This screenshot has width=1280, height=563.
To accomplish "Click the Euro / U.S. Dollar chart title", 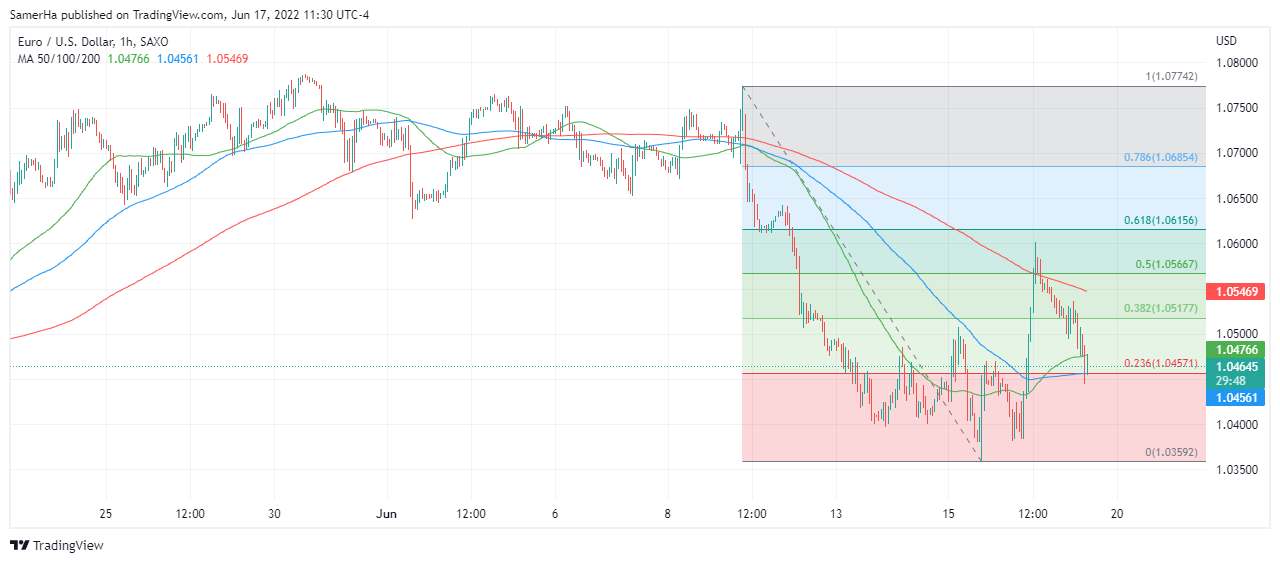I will click(x=93, y=41).
